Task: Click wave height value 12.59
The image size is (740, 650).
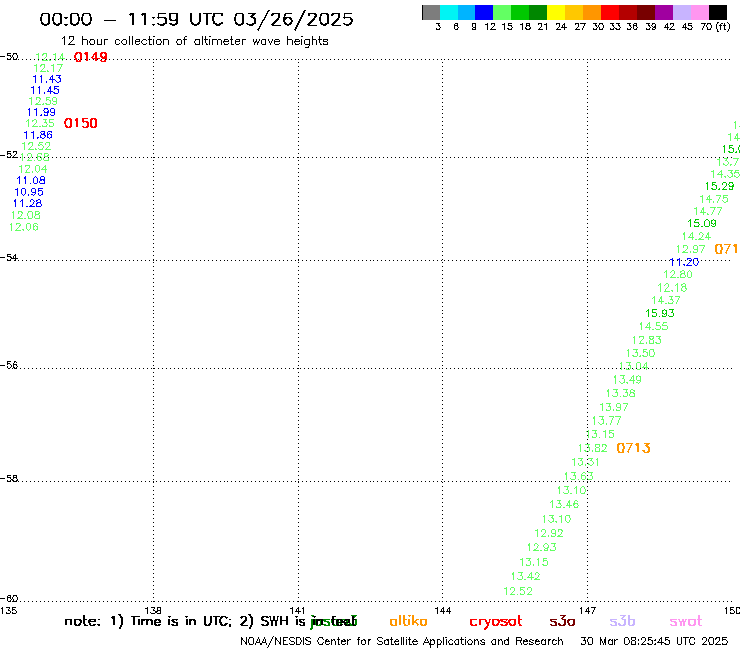Action: 43,101
